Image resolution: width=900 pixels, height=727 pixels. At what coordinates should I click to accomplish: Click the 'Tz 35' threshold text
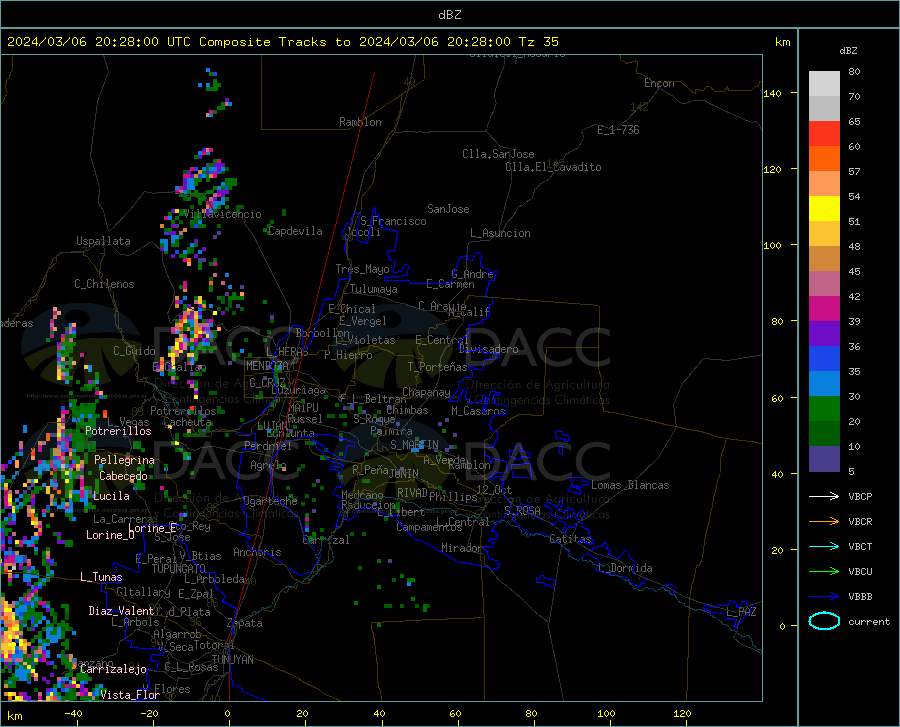(x=538, y=42)
